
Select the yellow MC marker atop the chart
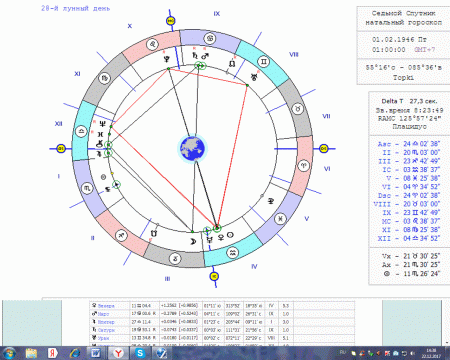(x=171, y=21)
